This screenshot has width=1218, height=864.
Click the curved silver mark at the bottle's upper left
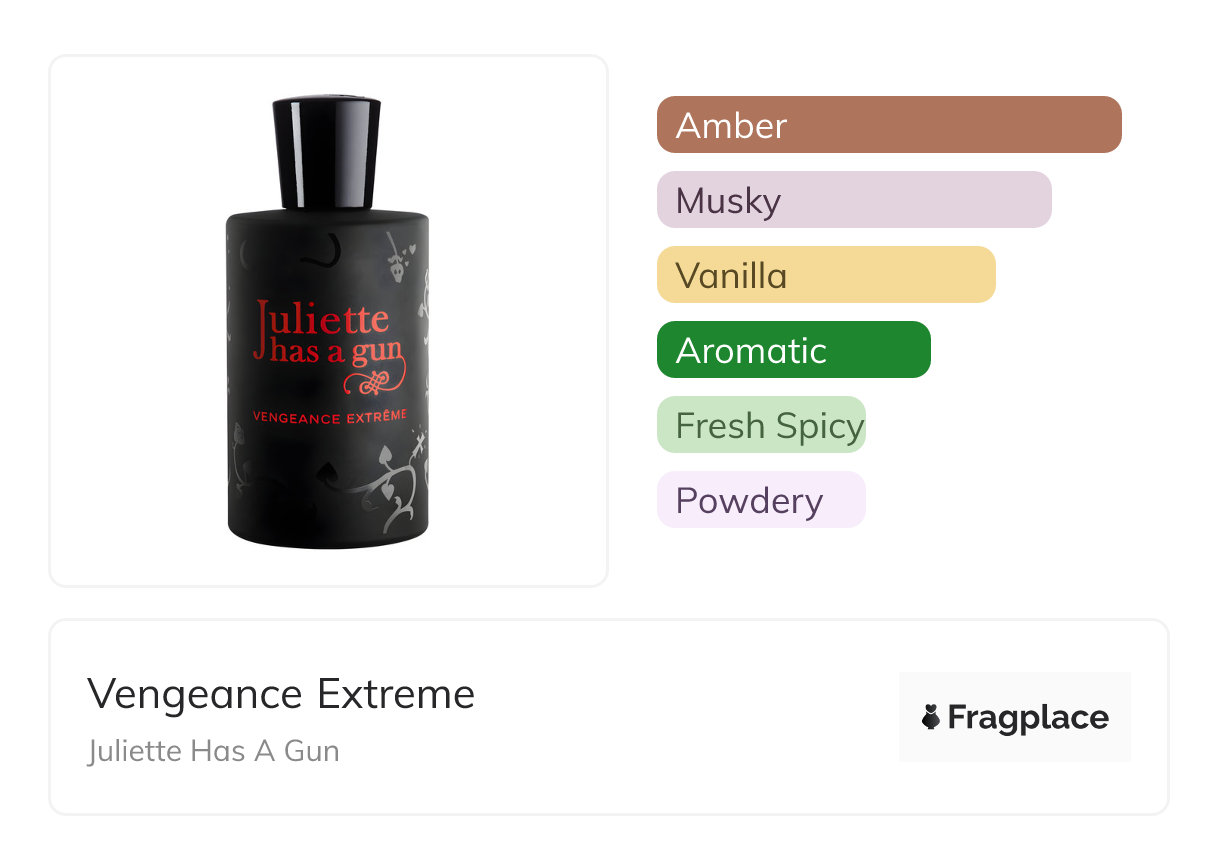(x=319, y=251)
